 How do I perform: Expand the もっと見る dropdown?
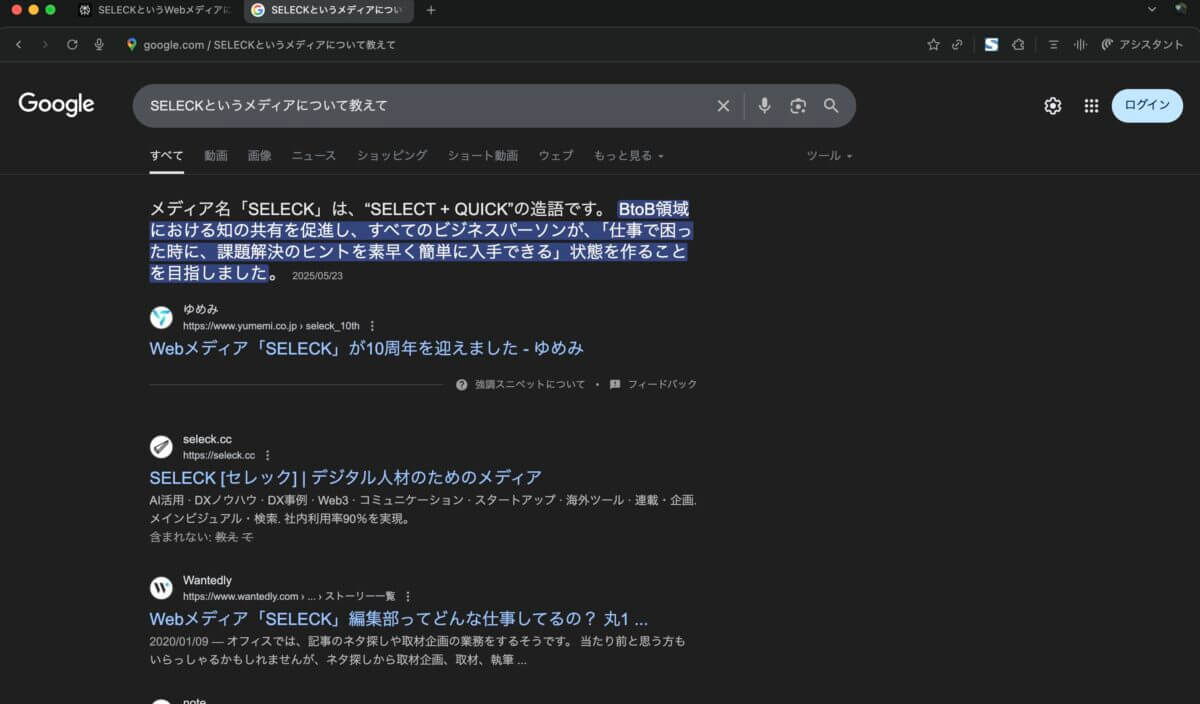point(629,156)
